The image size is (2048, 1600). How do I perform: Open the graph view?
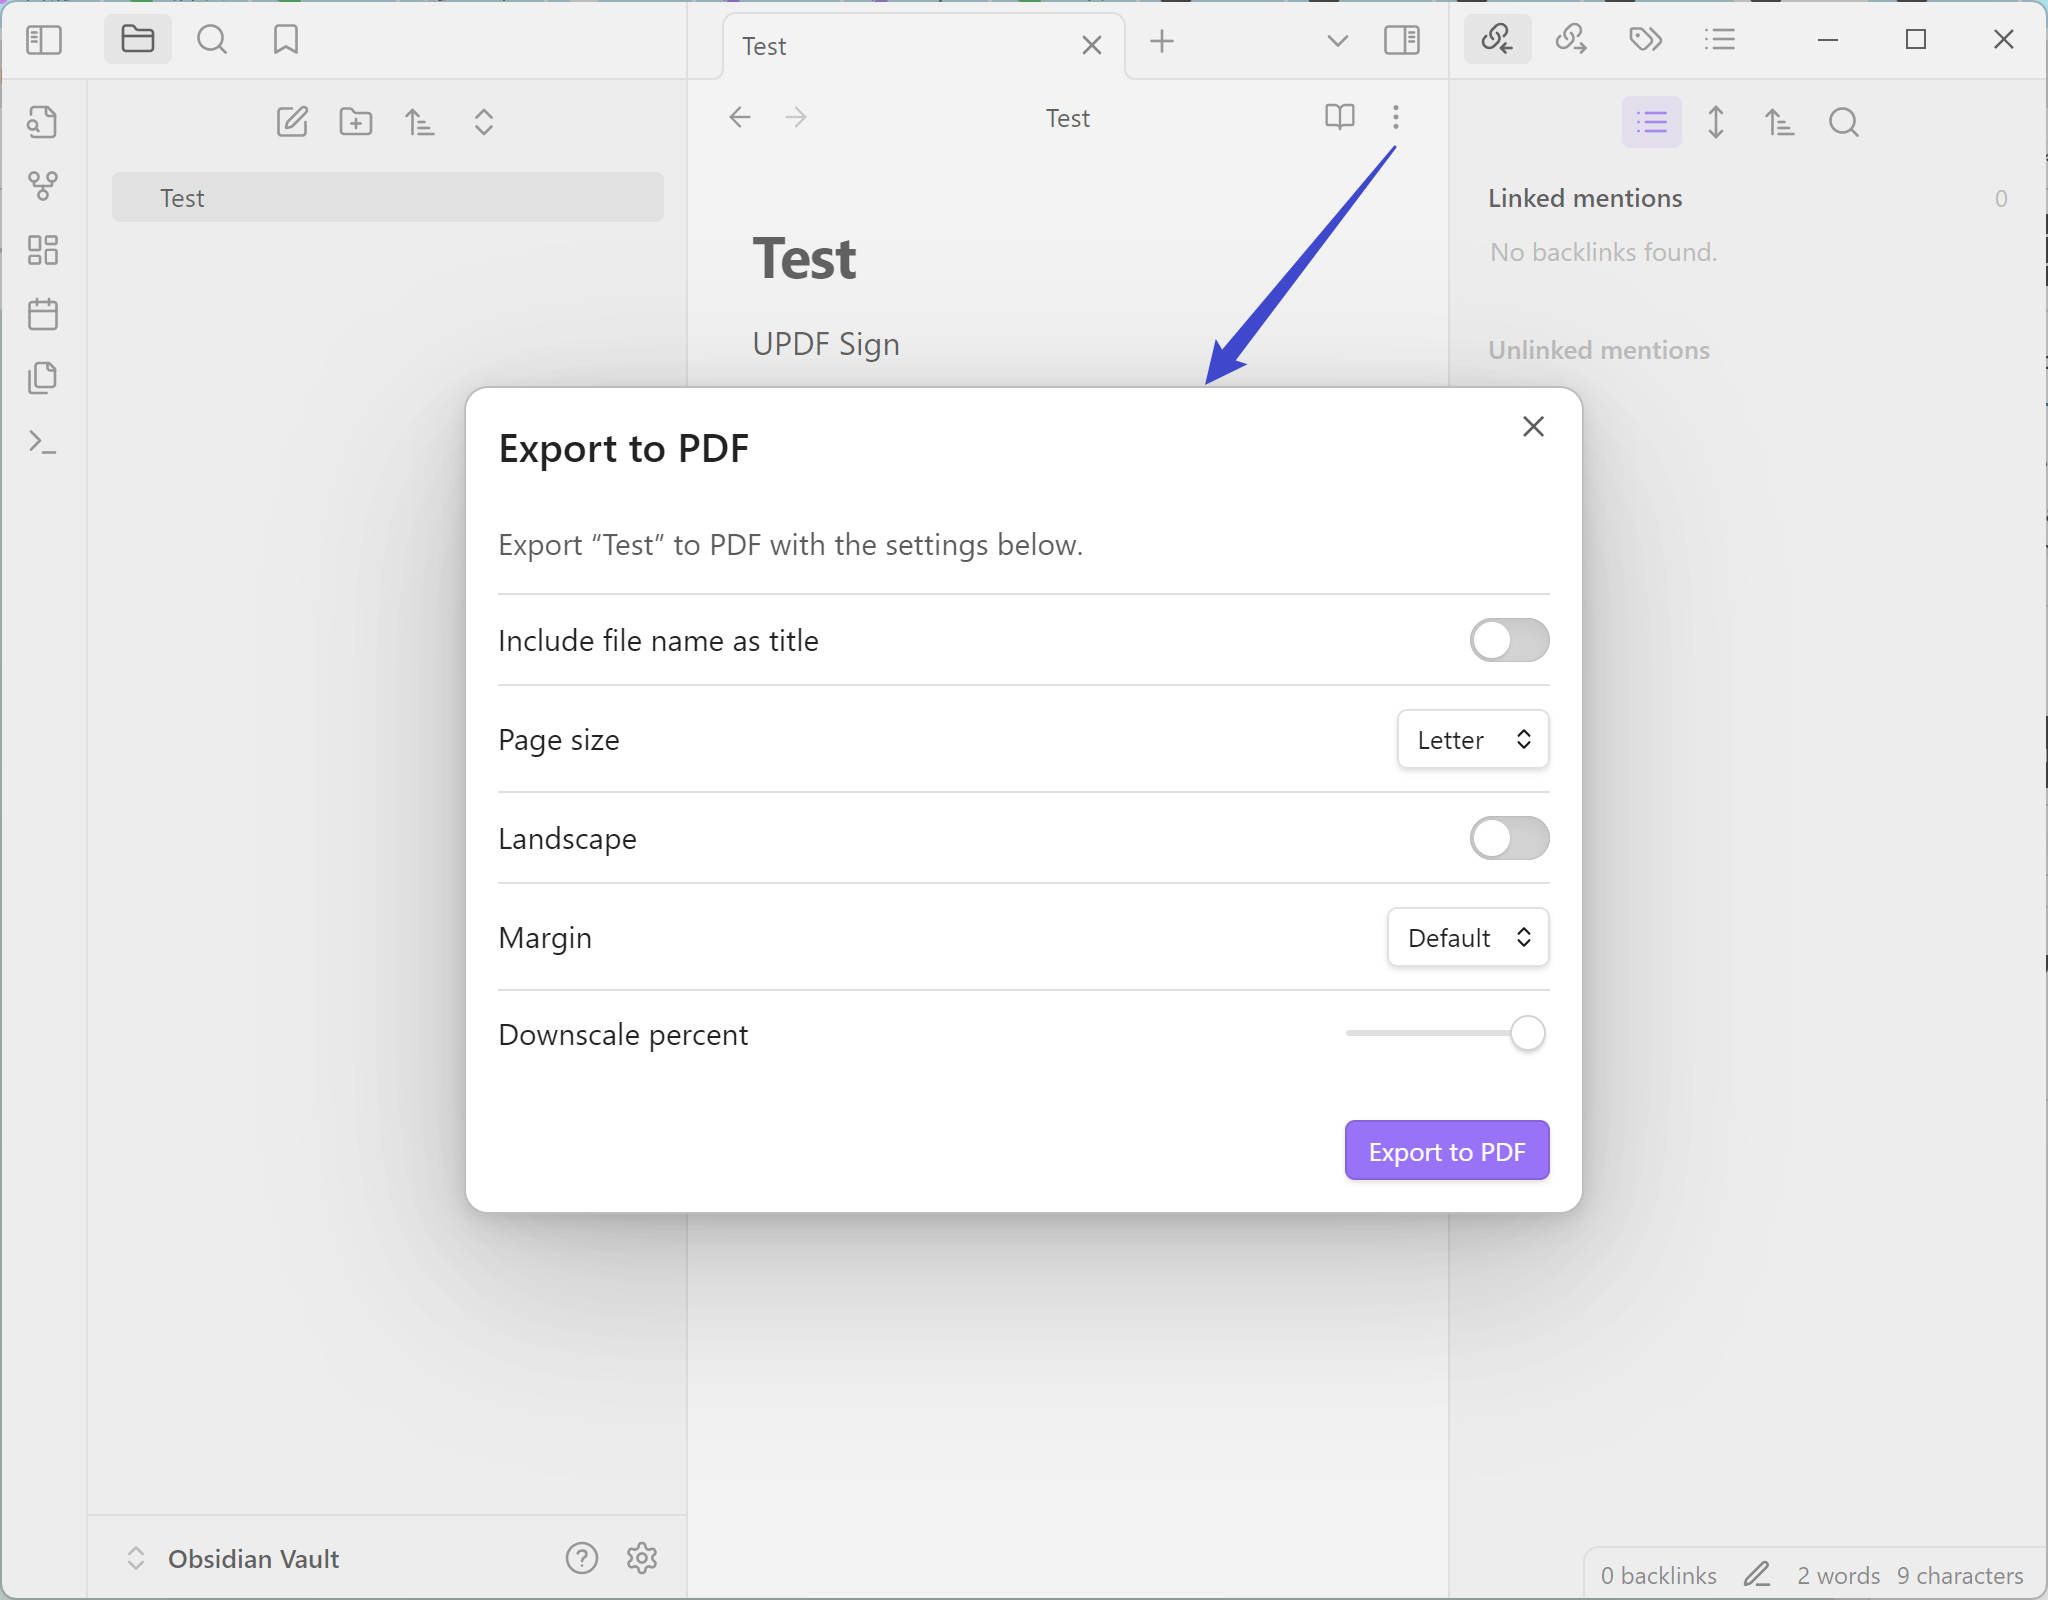tap(44, 186)
